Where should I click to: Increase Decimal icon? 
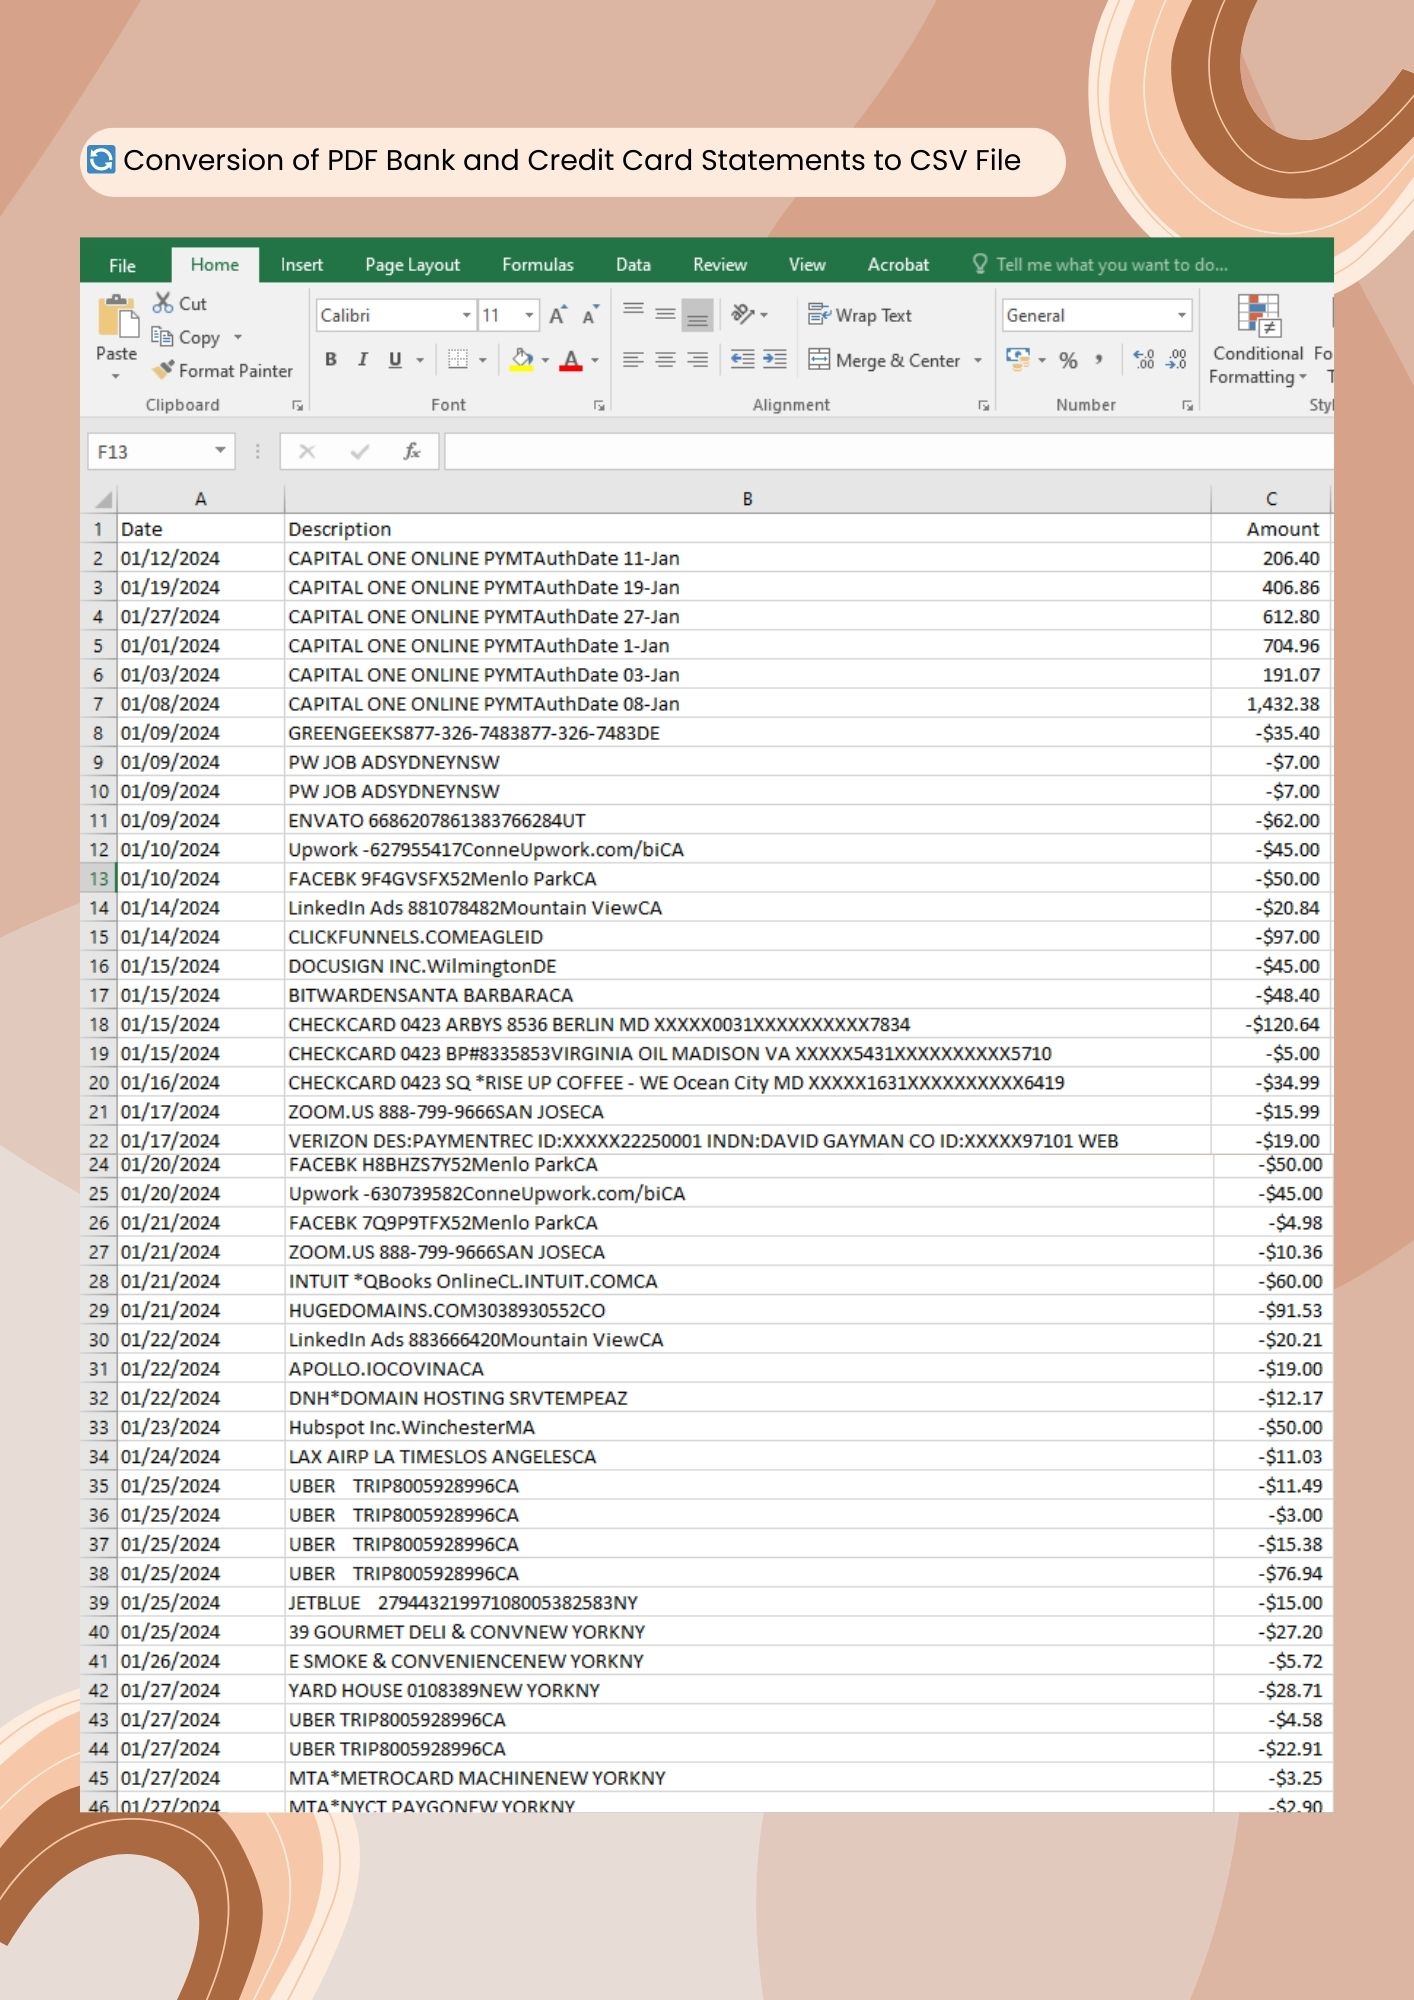tap(1145, 360)
